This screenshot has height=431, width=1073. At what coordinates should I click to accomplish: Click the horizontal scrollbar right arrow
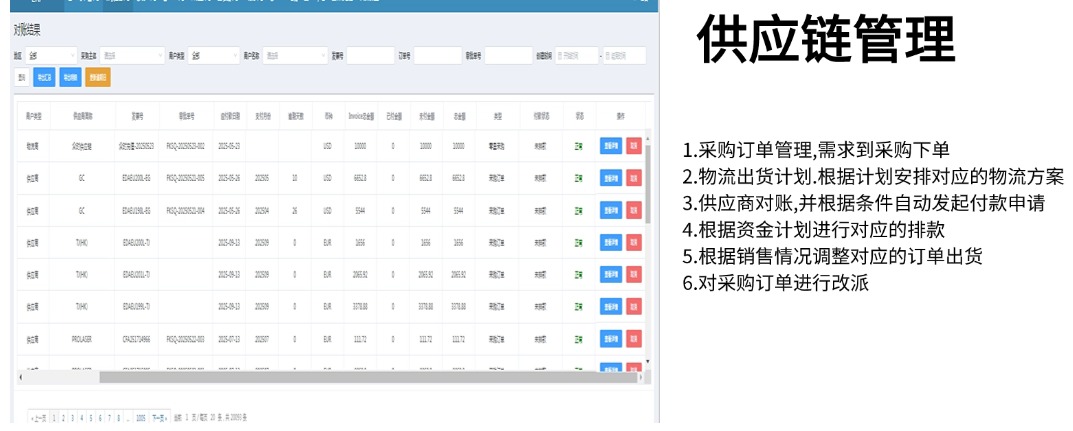tap(640, 377)
